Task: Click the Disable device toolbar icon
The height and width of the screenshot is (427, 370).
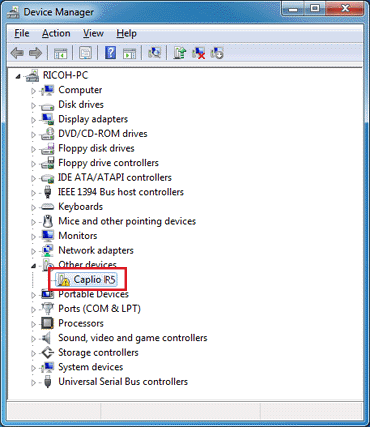Action: coord(217,53)
